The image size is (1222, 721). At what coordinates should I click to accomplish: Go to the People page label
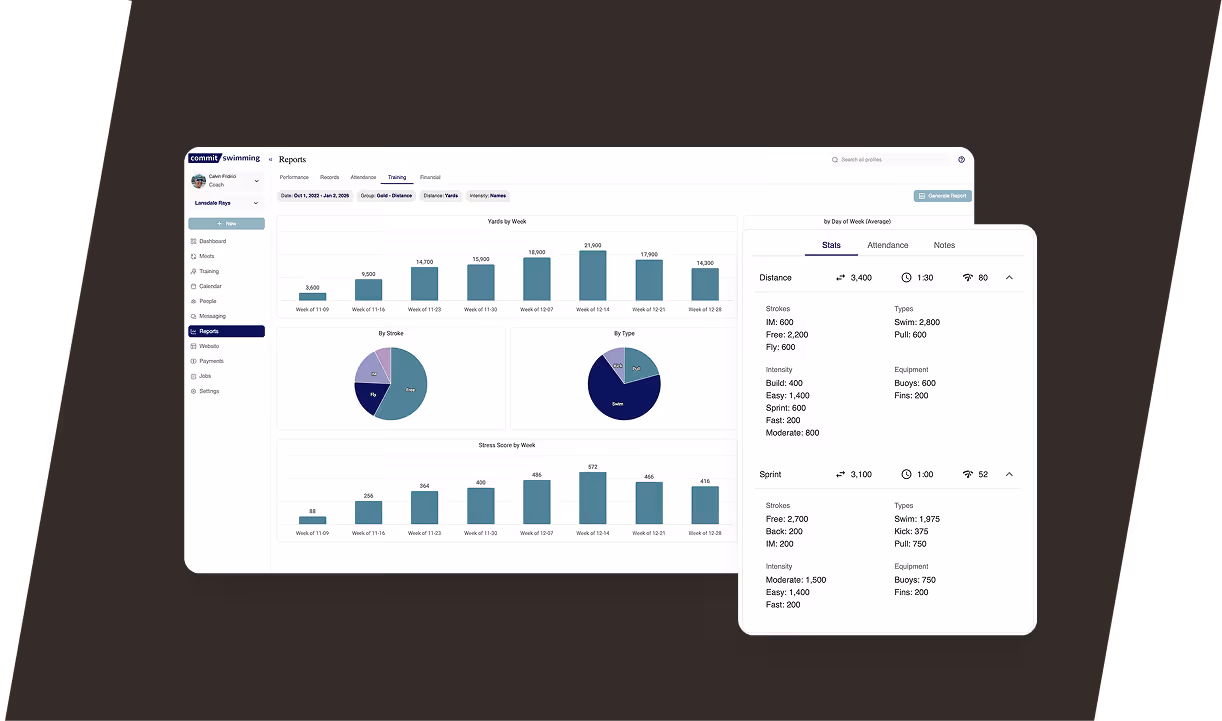pyautogui.click(x=208, y=301)
